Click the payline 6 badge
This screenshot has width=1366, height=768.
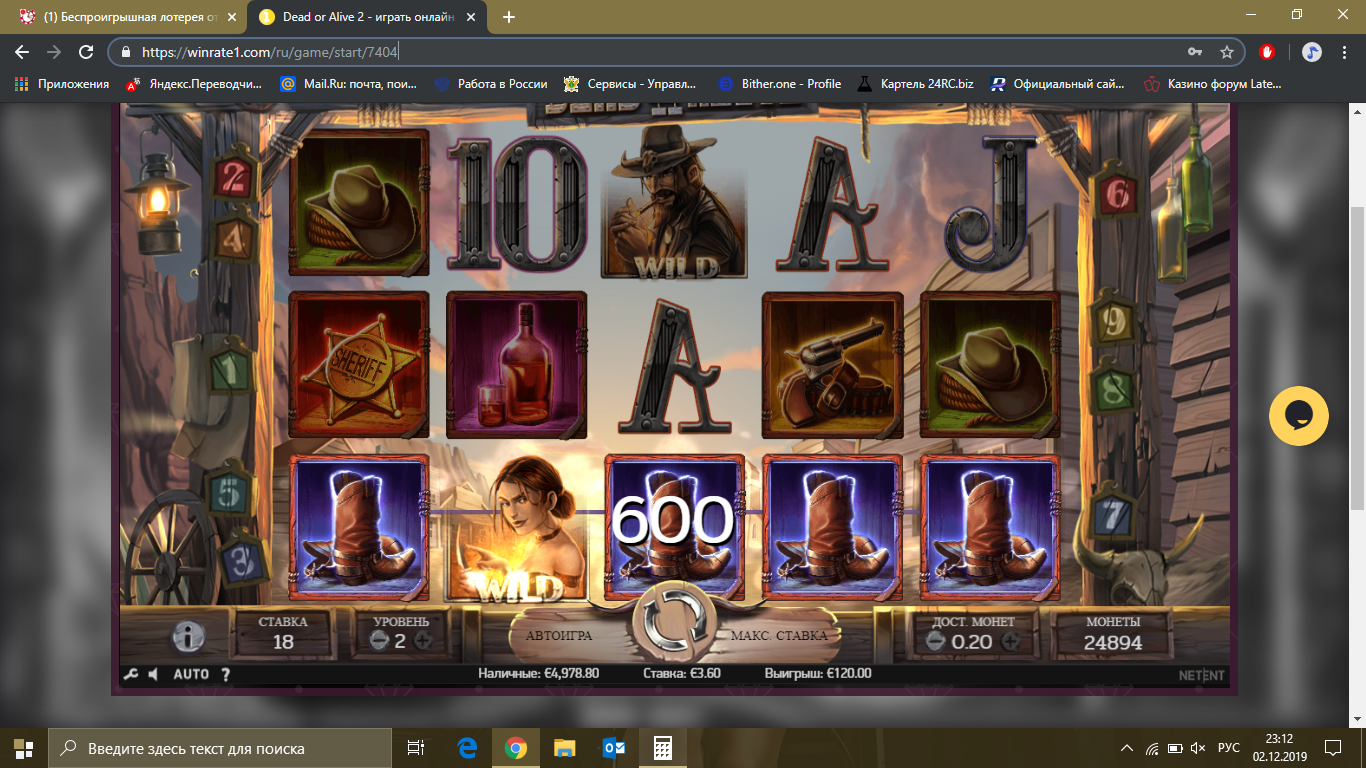[x=1117, y=193]
